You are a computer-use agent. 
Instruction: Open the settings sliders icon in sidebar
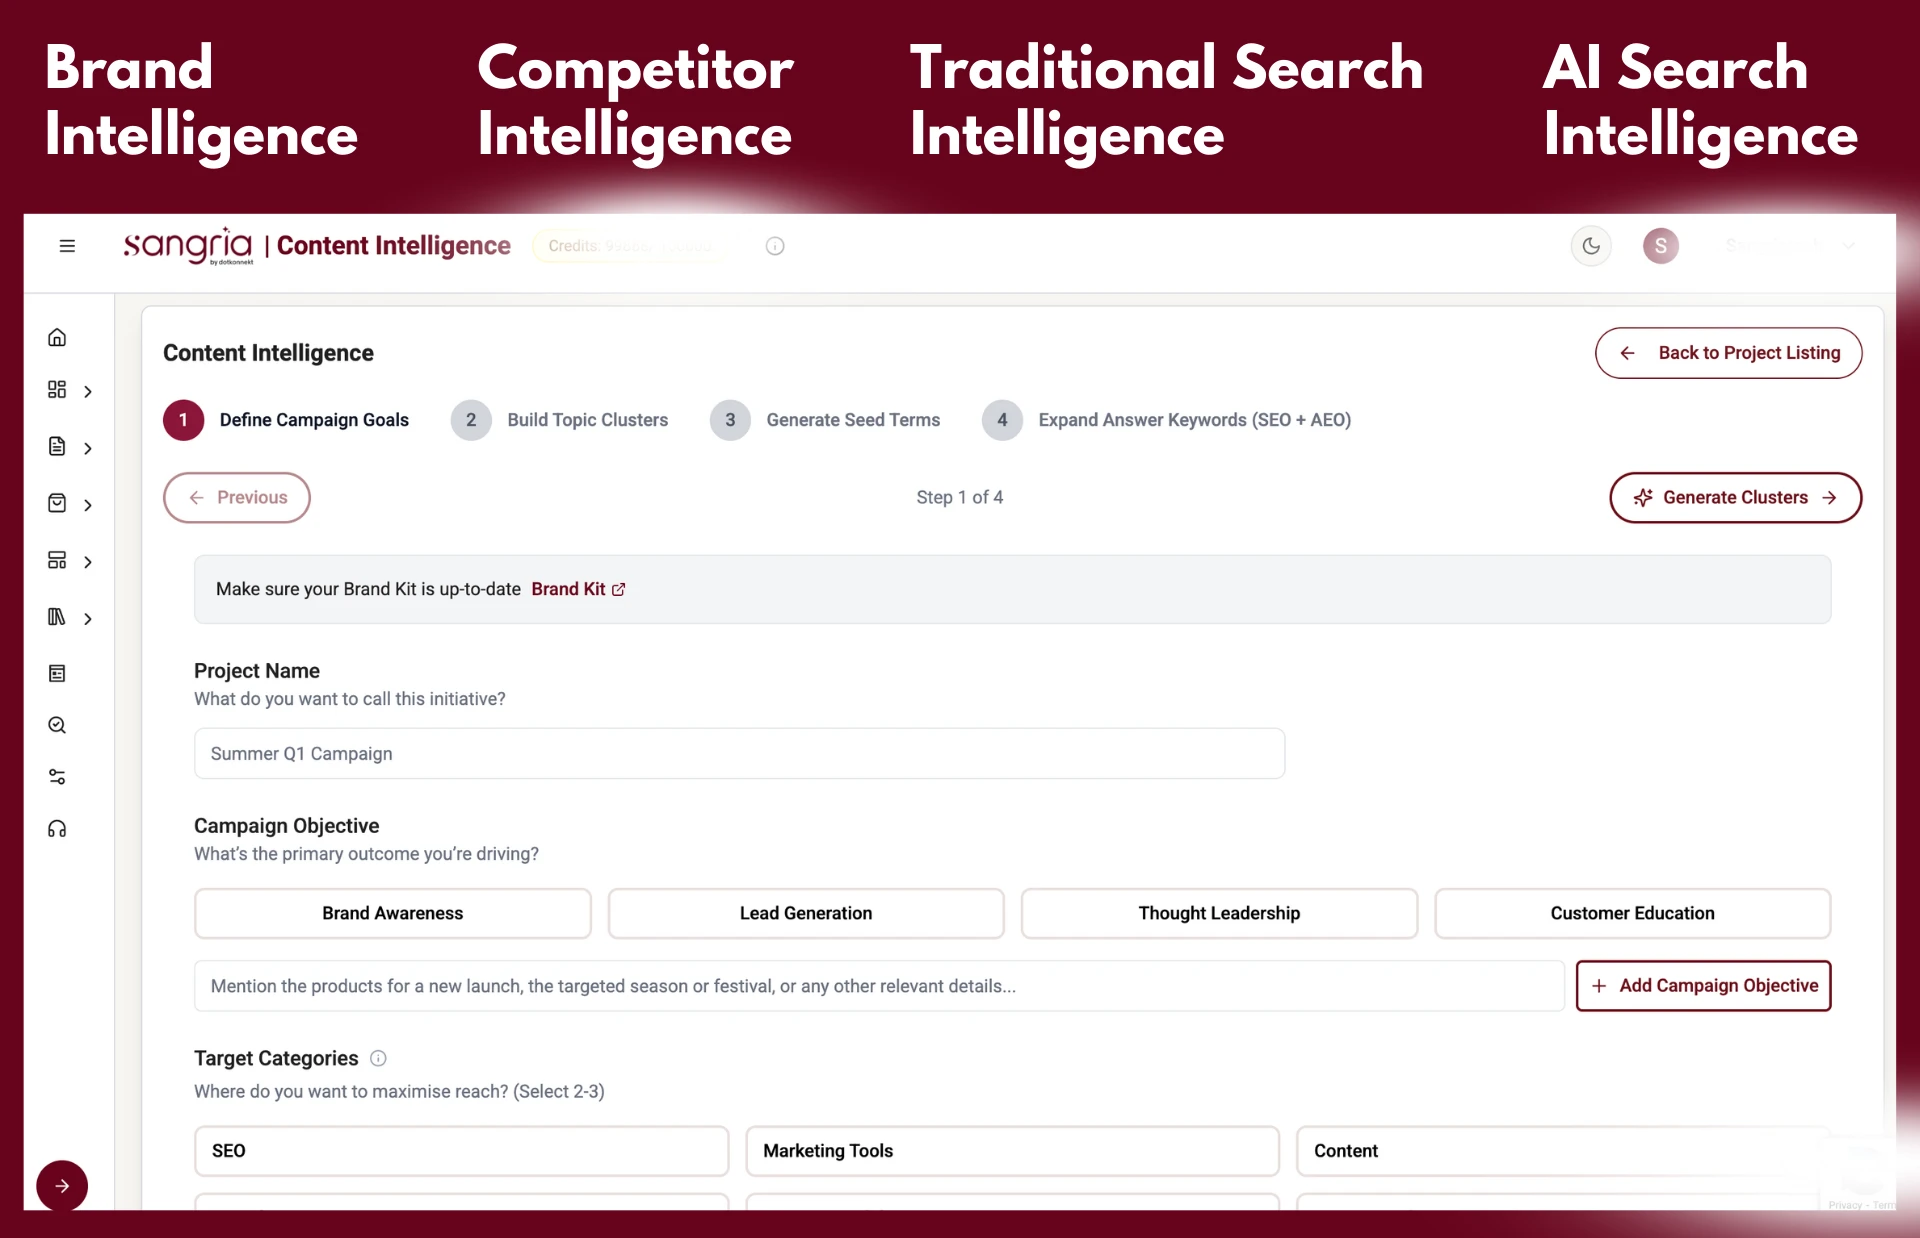[x=57, y=777]
